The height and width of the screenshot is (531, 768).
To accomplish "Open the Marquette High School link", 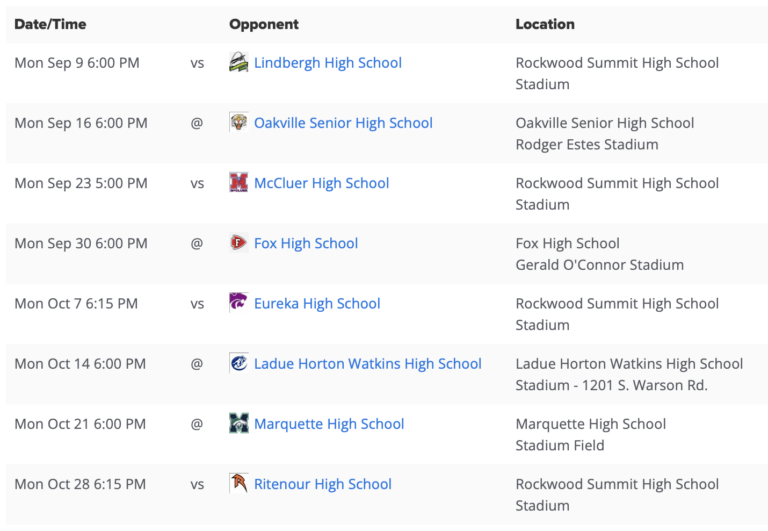I will coord(329,424).
